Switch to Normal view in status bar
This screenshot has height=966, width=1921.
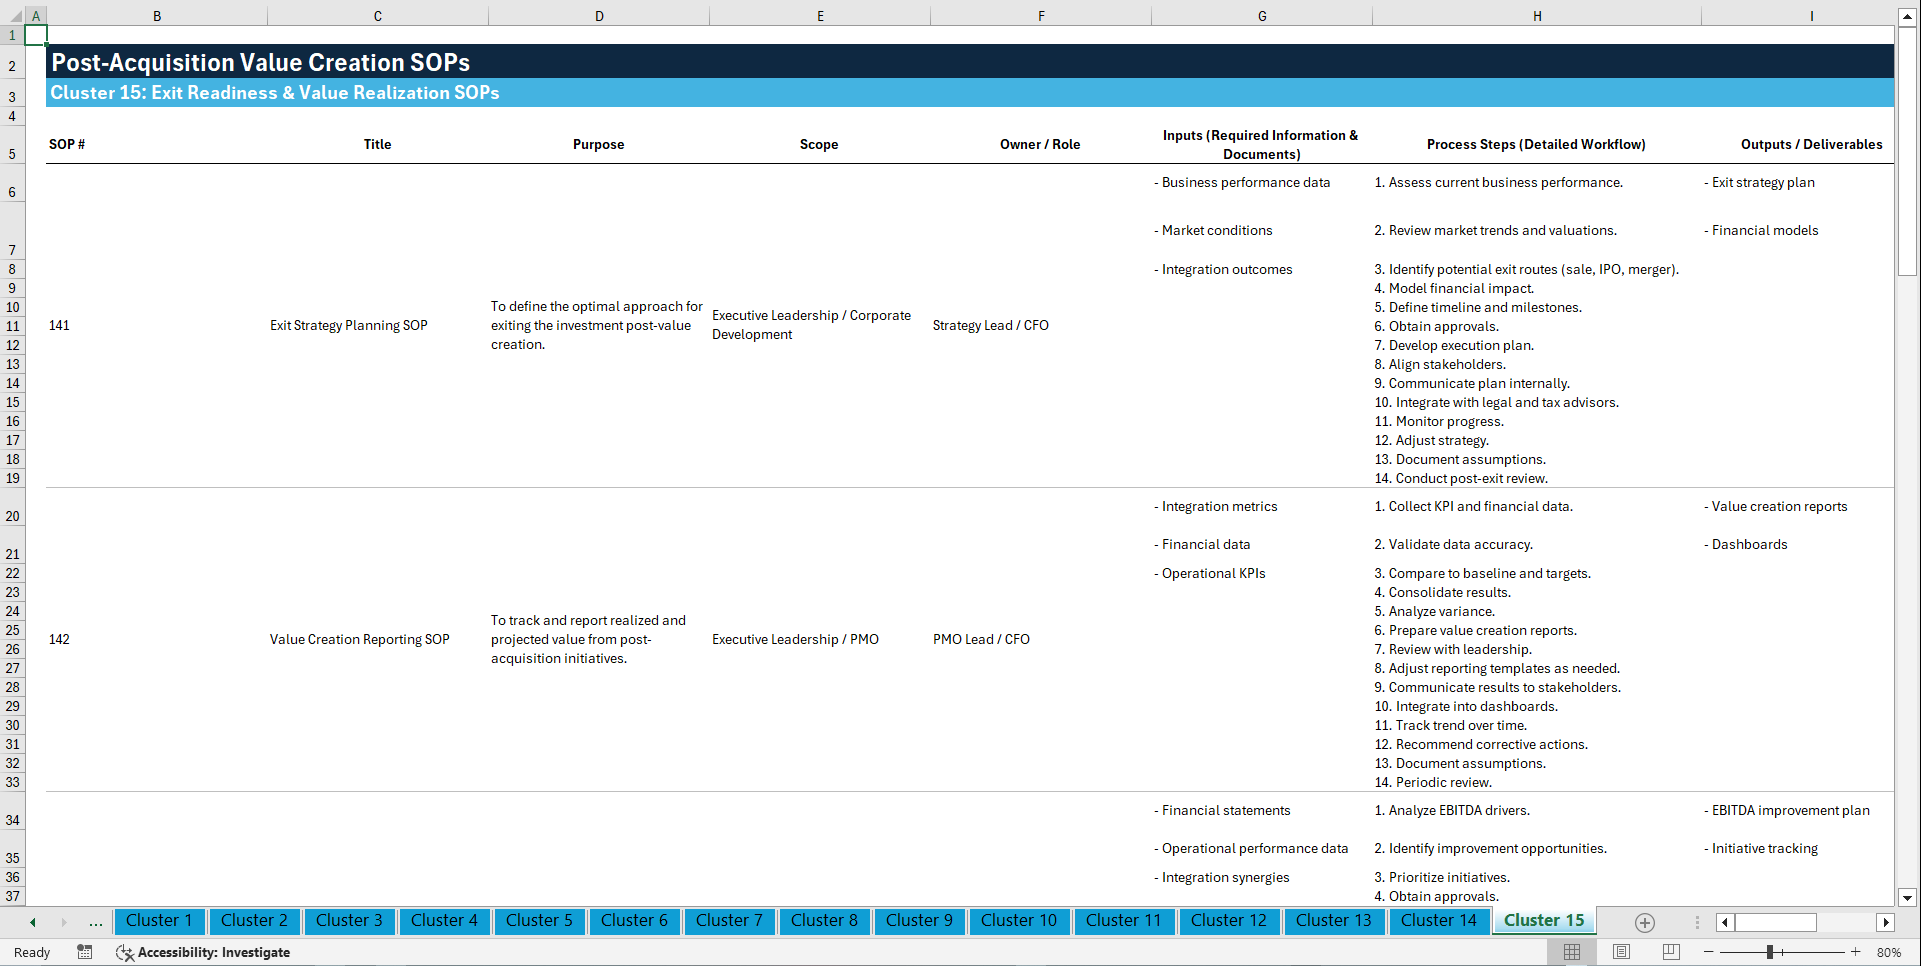[x=1571, y=952]
